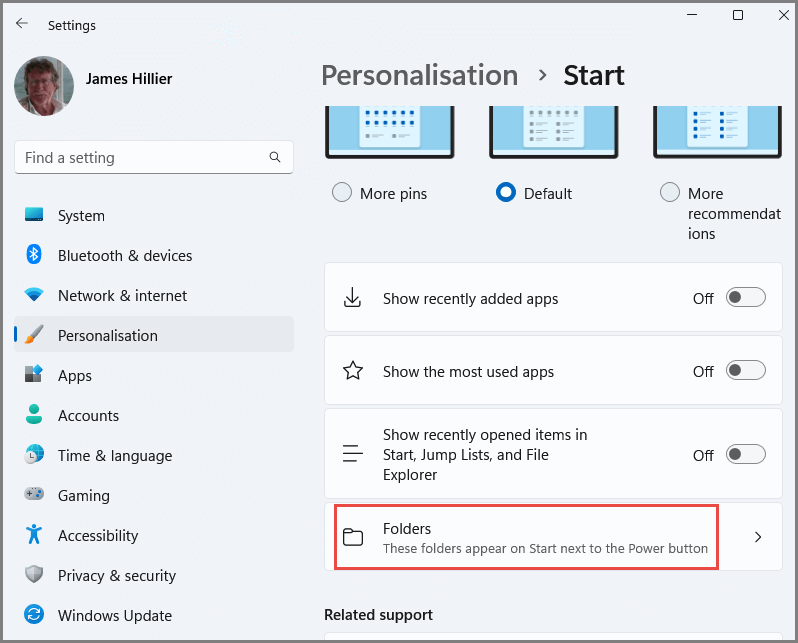The height and width of the screenshot is (643, 798).
Task: Expand Folders with the chevron arrow
Action: coord(758,537)
